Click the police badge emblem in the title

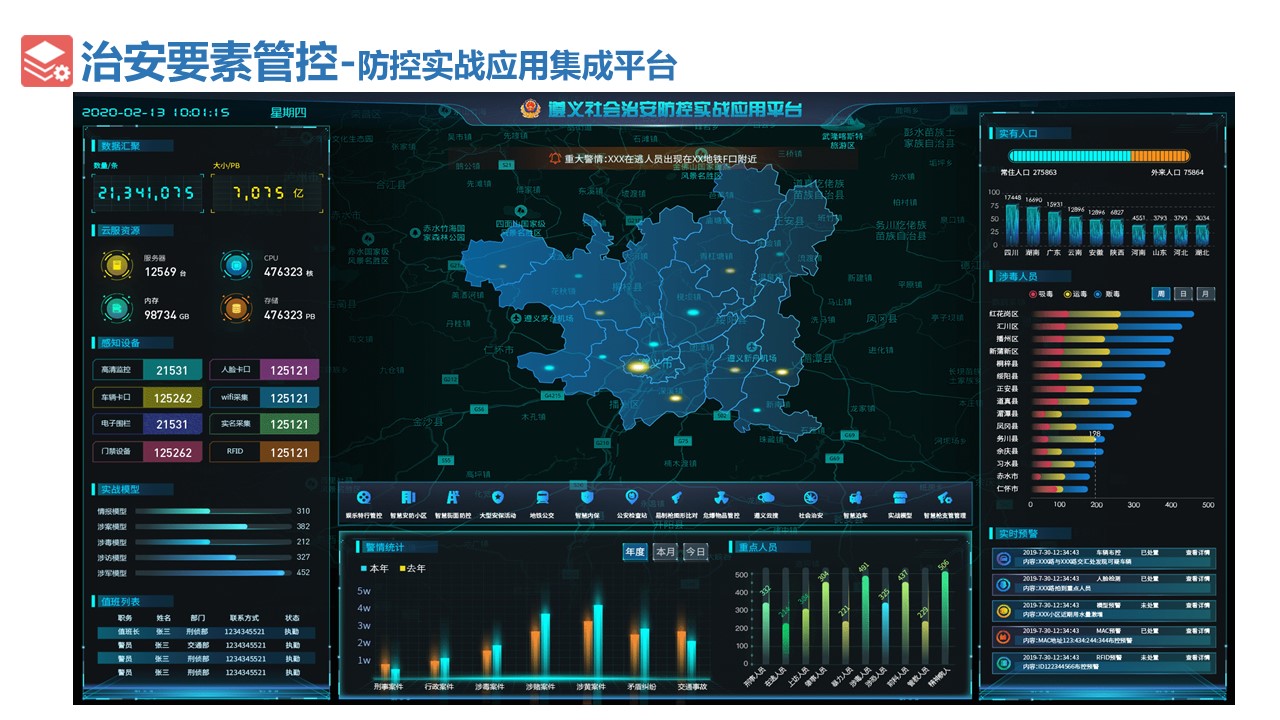tap(531, 108)
